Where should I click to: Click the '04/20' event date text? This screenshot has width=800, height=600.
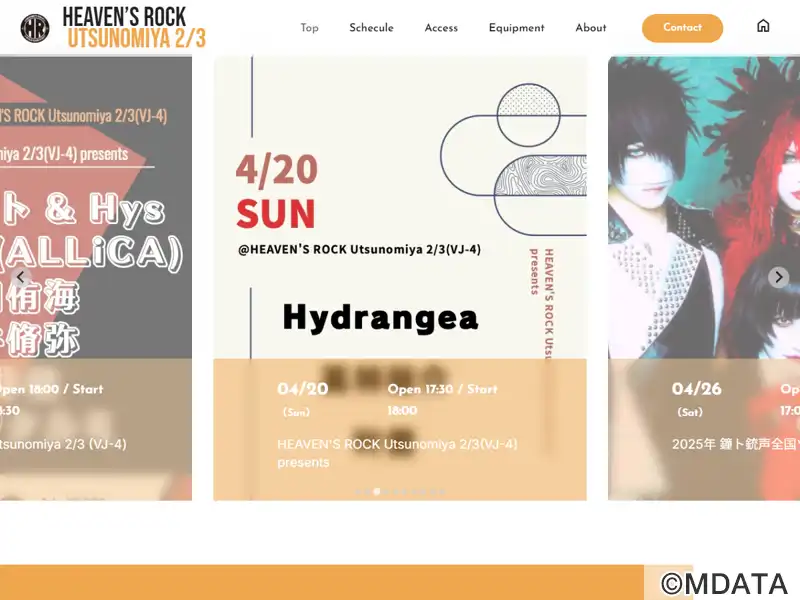coord(303,389)
